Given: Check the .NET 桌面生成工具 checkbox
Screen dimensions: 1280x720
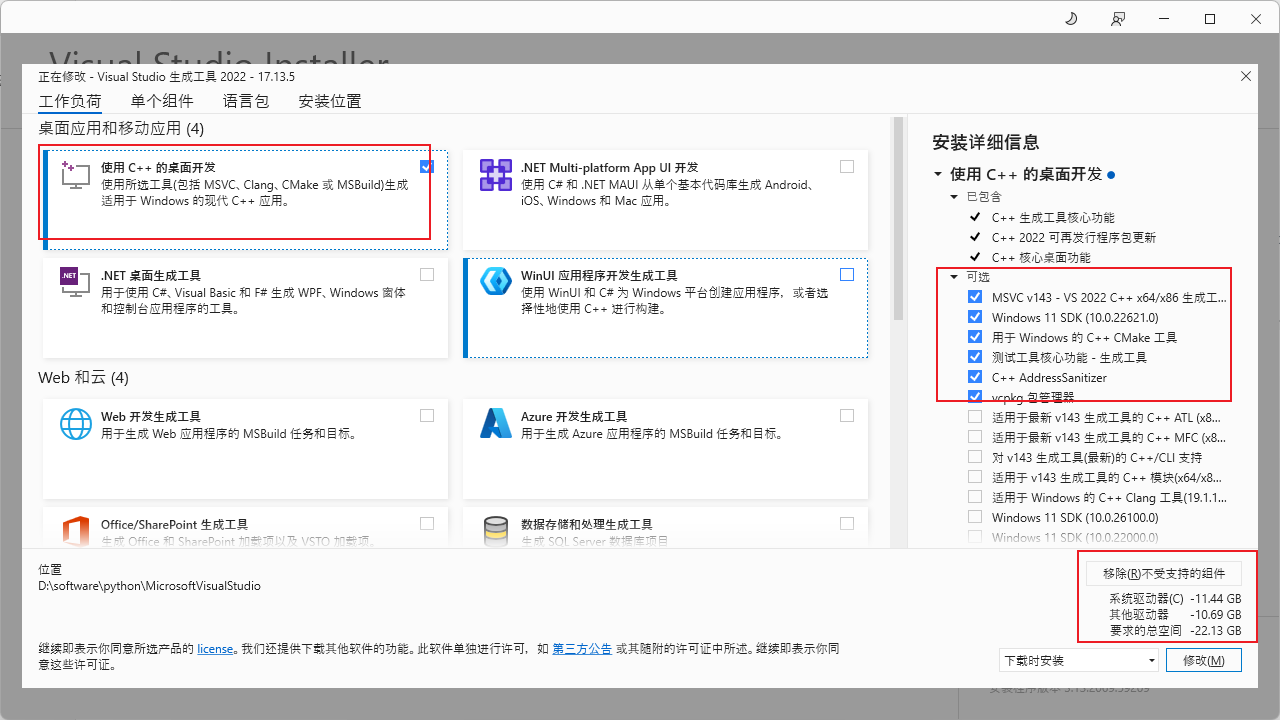Looking at the screenshot, I should (427, 274).
